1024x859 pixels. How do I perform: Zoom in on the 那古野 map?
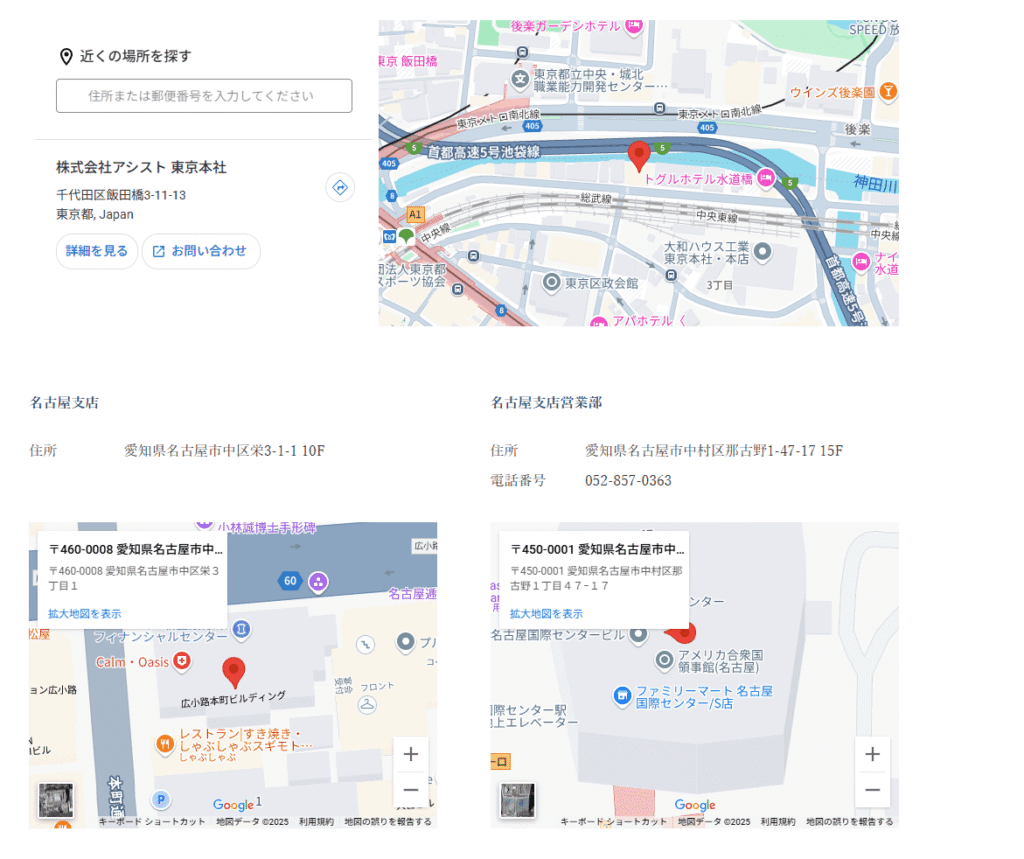[x=872, y=754]
